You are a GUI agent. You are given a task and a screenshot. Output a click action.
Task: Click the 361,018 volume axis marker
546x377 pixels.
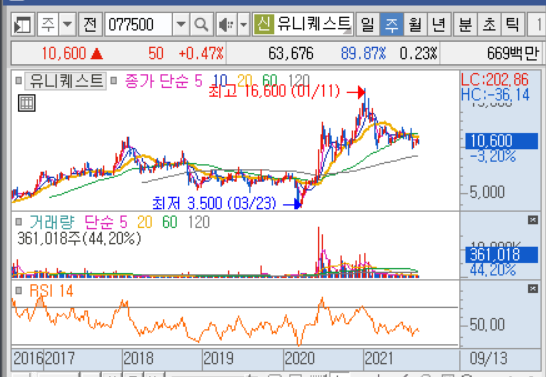tap(501, 254)
